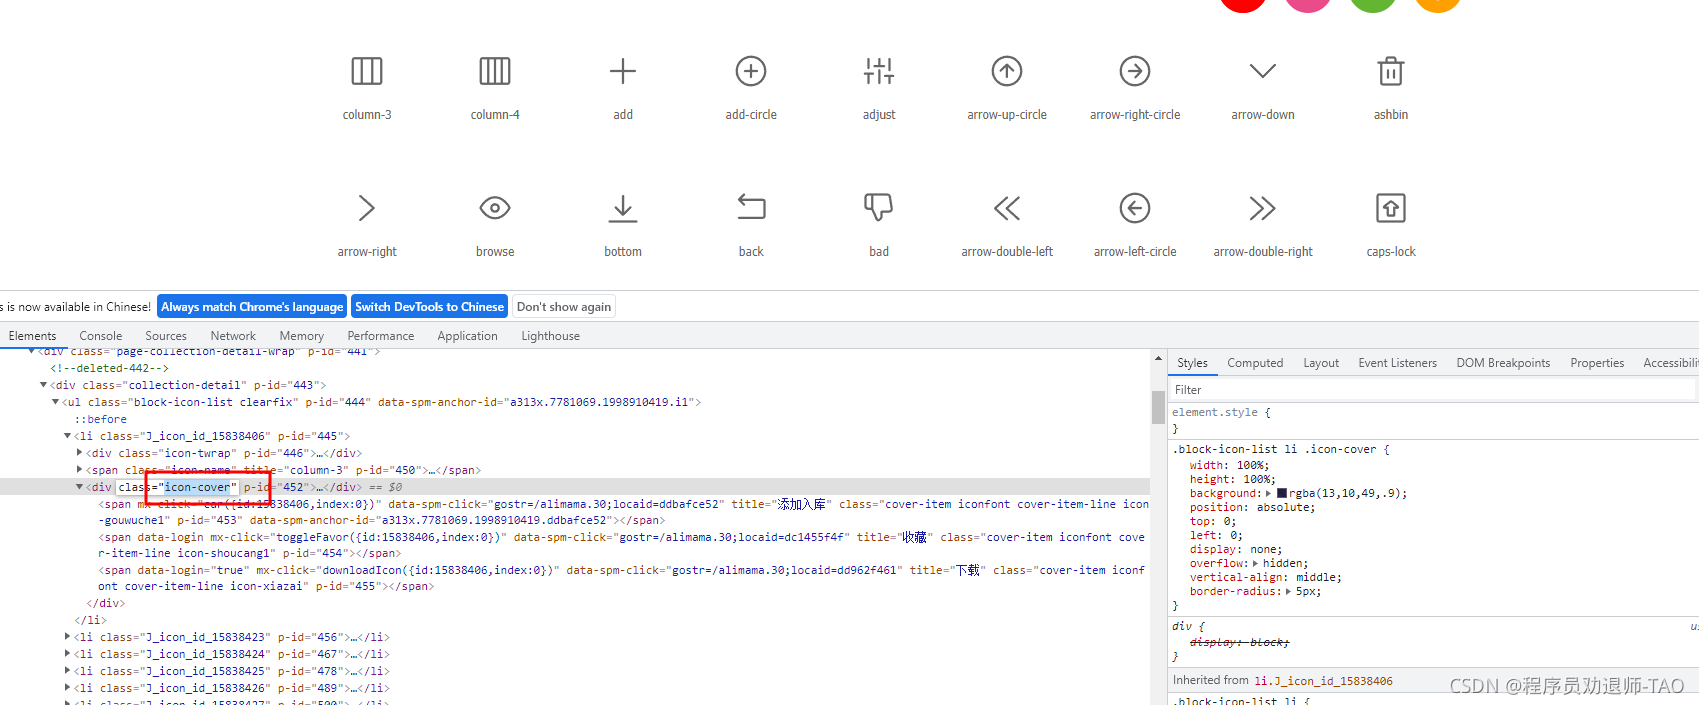Viewport: 1699px width, 705px height.
Task: Click the position: absolute declaration
Action: pos(1252,507)
